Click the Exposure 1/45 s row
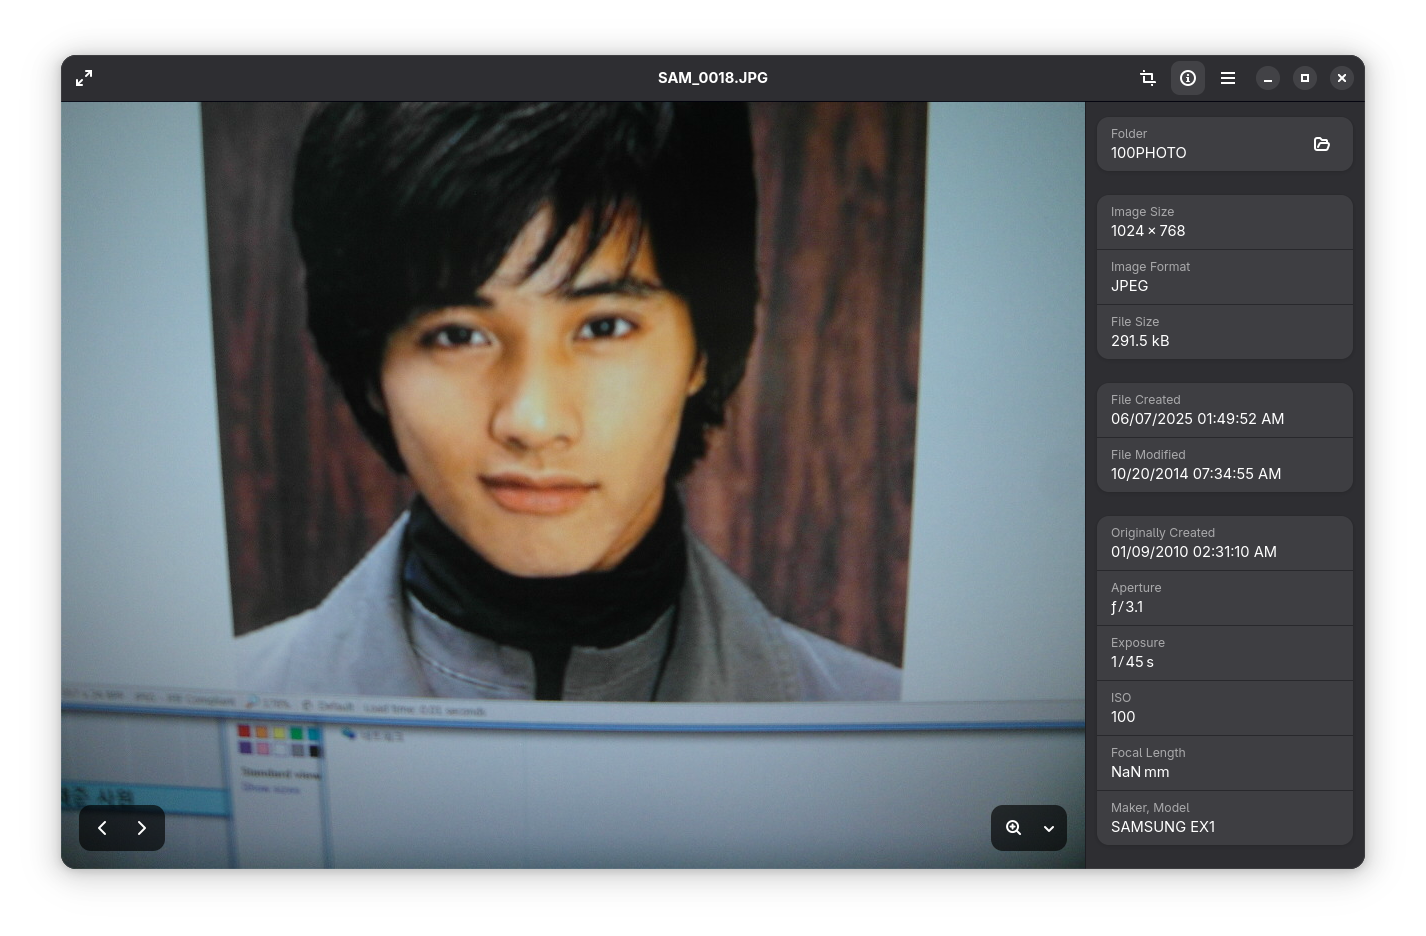Viewport: 1426px width, 936px height. click(1225, 653)
